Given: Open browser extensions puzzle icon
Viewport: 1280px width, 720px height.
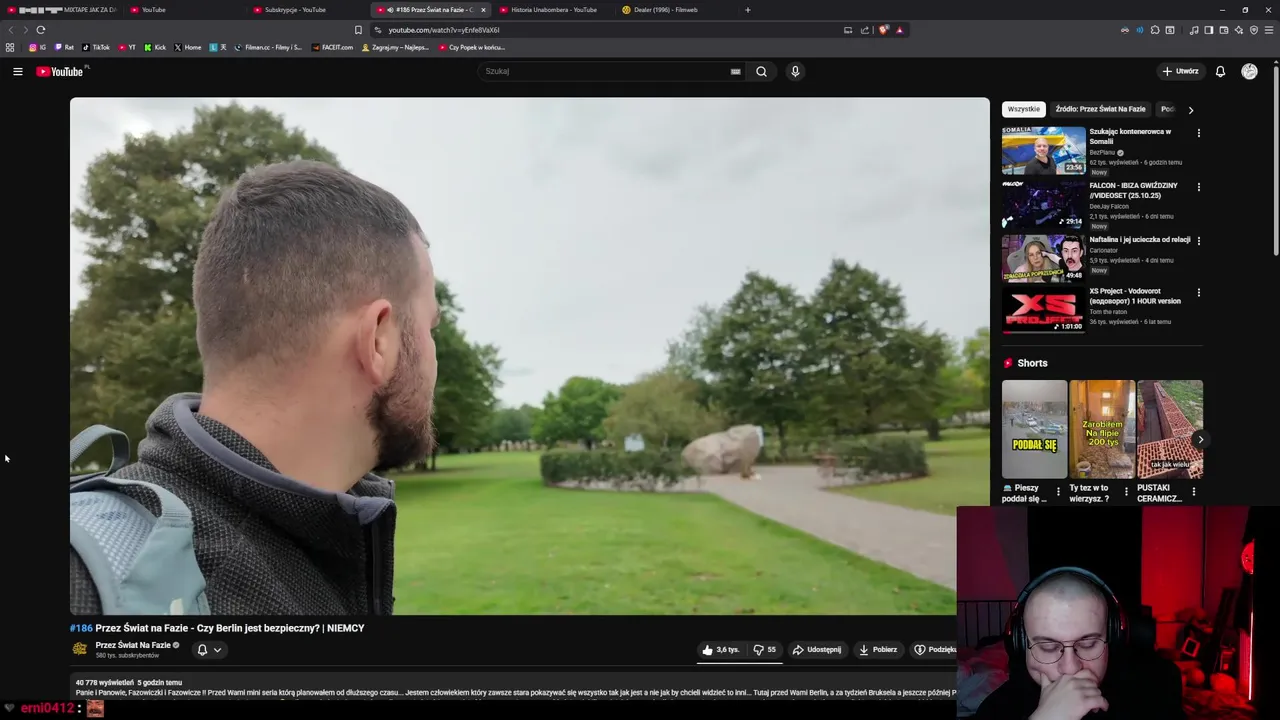Looking at the screenshot, I should pyautogui.click(x=1155, y=30).
